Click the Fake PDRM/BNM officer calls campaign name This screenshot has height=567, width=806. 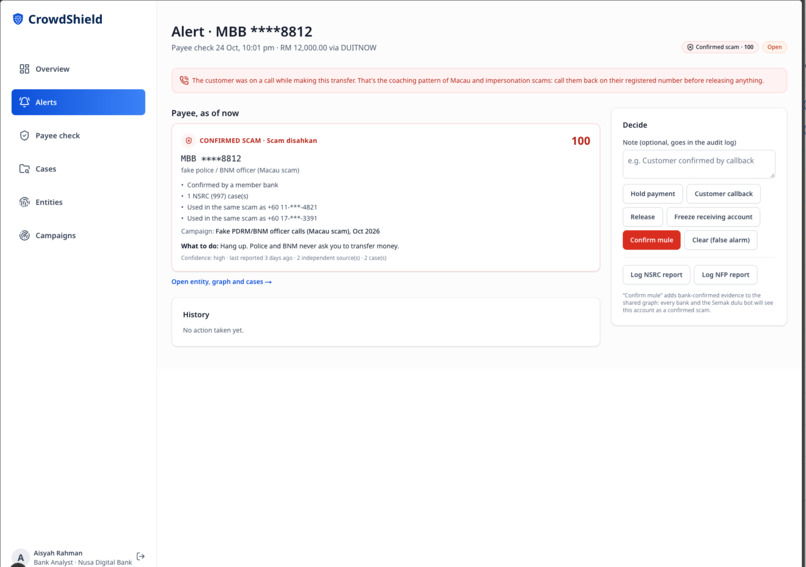coord(298,231)
